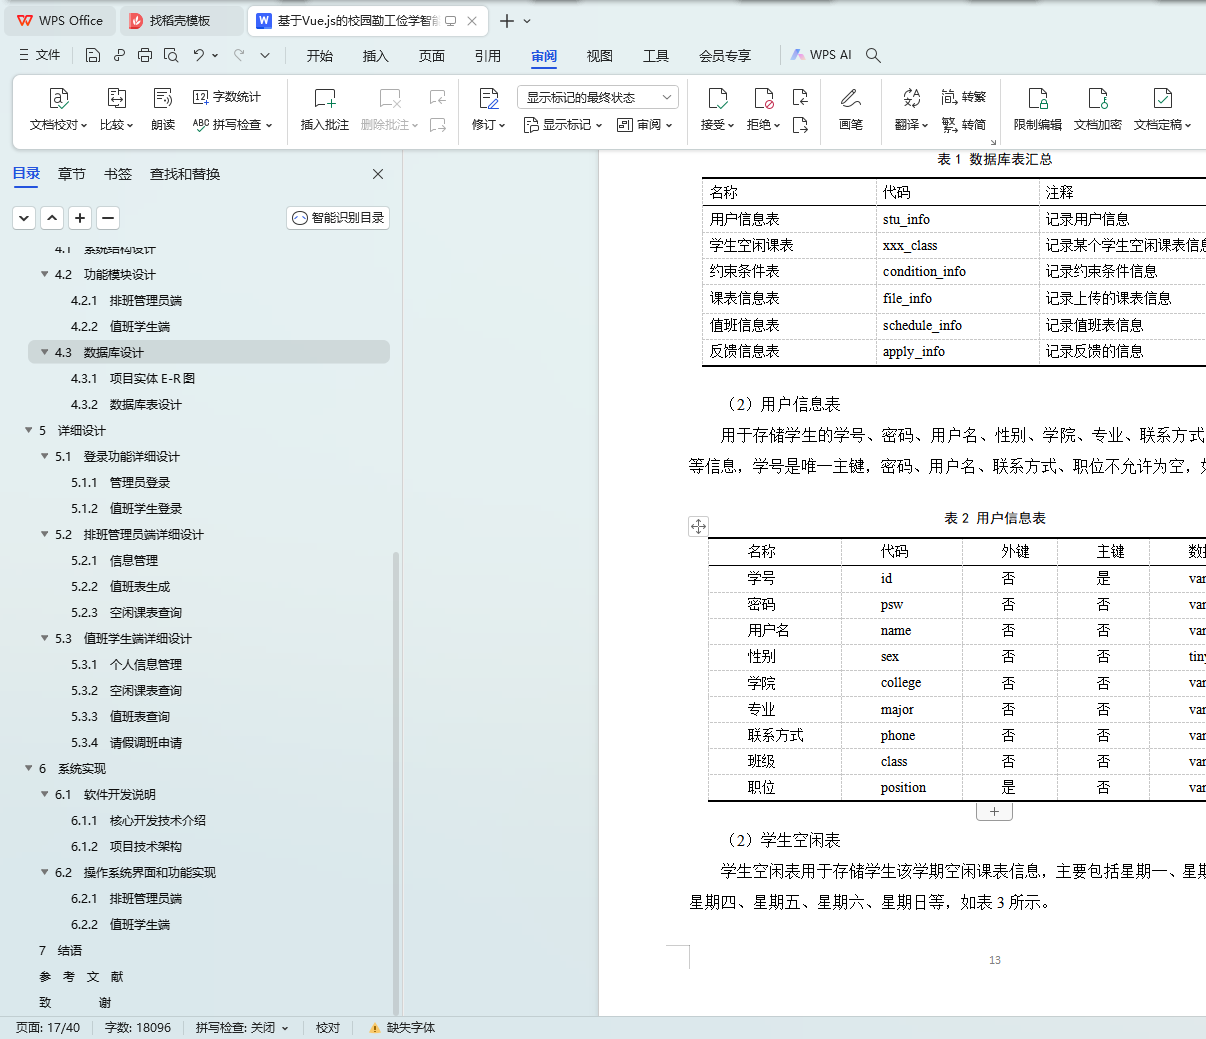The image size is (1206, 1039).
Task: Add a row below 用户信息表 table
Action: coord(994,812)
